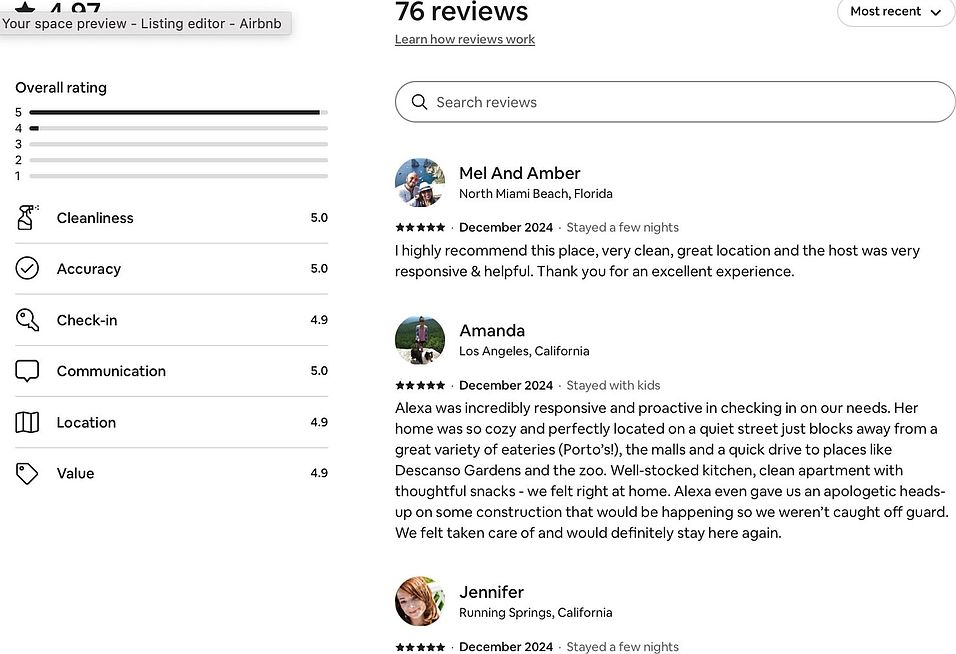Click reviewer name Jennifer

(491, 592)
